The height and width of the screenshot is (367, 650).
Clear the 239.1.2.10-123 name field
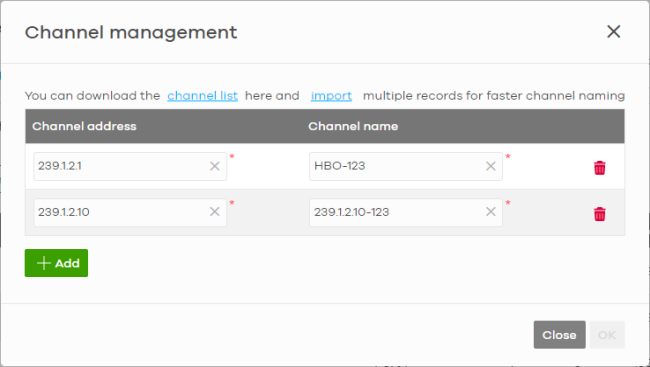coord(490,211)
